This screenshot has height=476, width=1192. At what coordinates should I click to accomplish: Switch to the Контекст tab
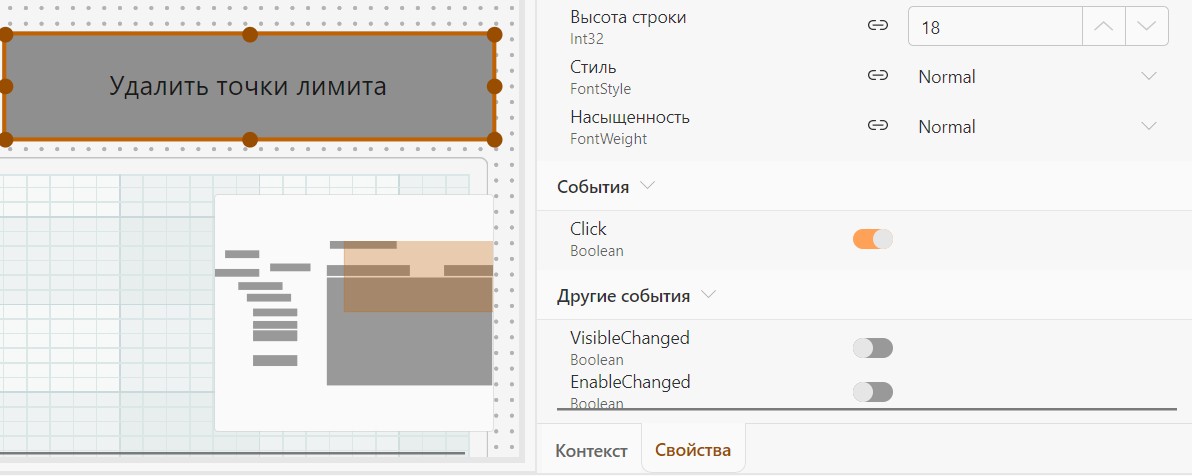coord(591,450)
